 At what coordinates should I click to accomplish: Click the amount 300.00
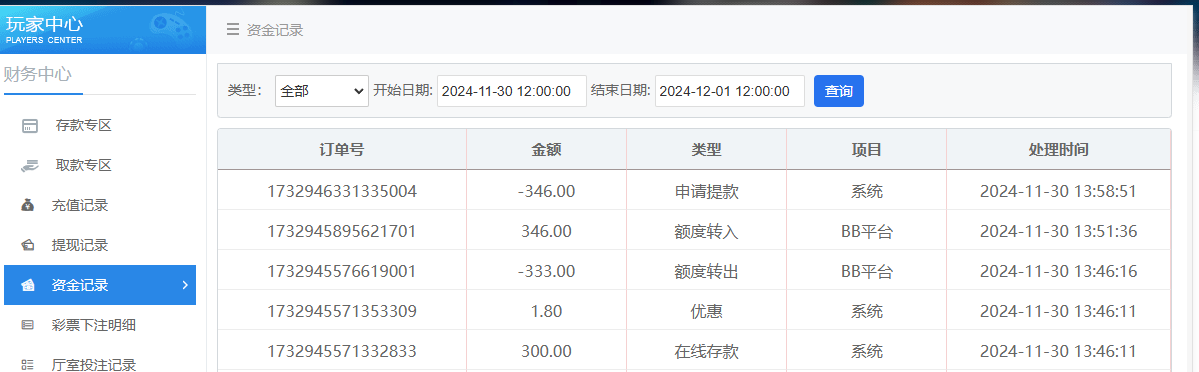[546, 351]
